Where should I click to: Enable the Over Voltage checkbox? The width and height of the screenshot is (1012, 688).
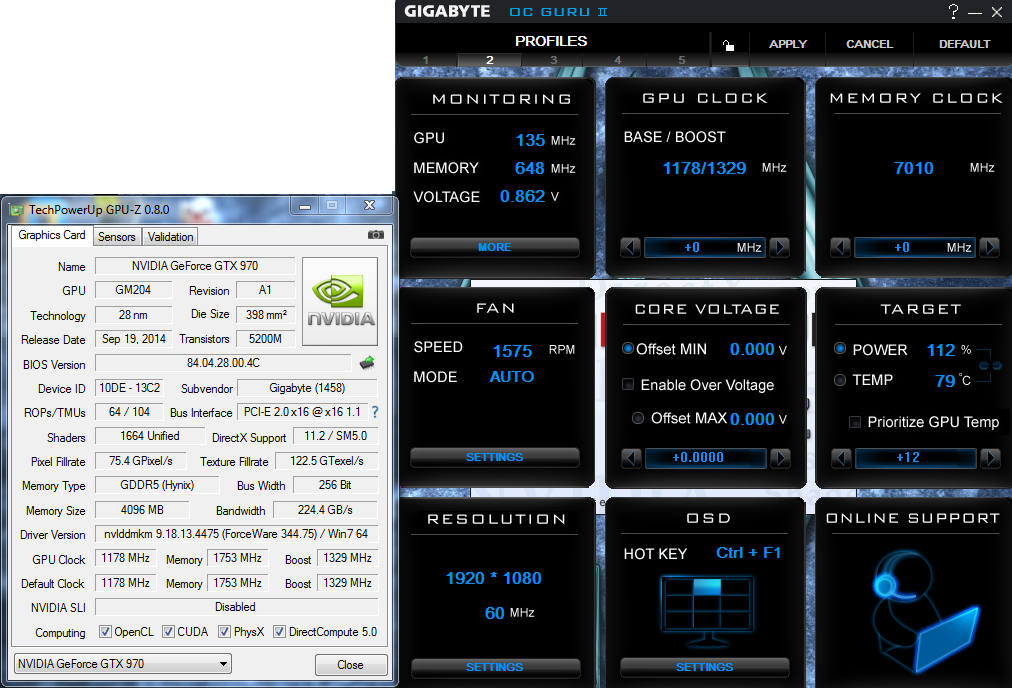[x=627, y=385]
